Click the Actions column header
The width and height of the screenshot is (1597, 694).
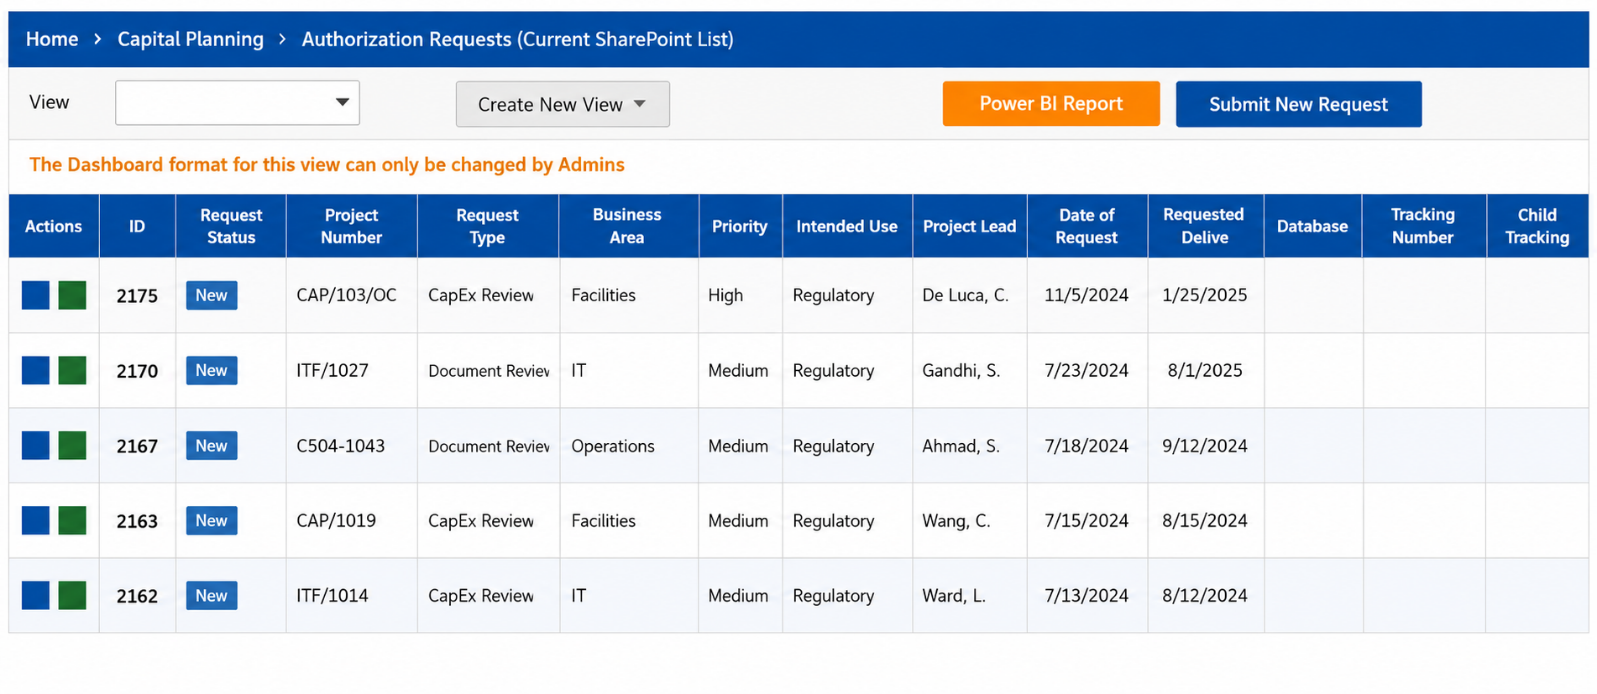point(54,226)
